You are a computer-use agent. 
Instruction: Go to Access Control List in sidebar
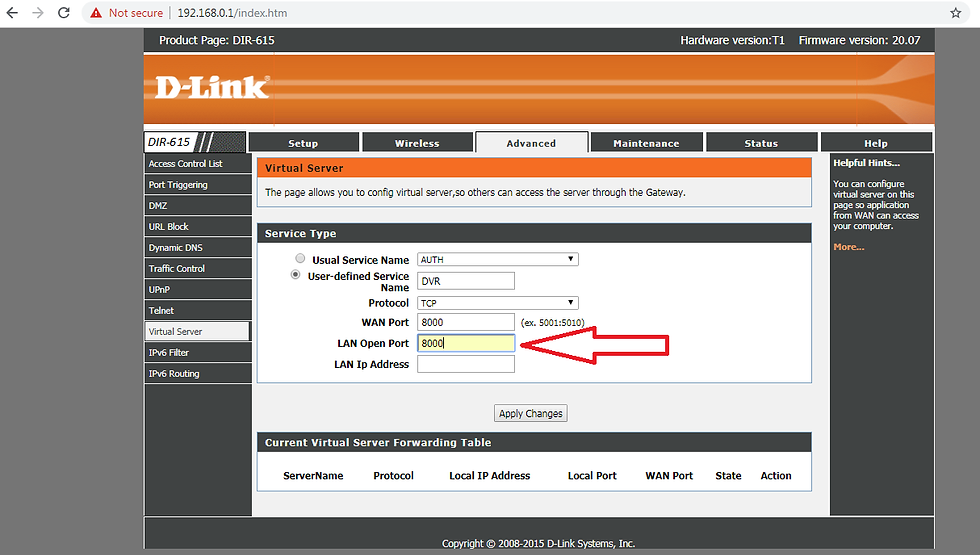198,164
